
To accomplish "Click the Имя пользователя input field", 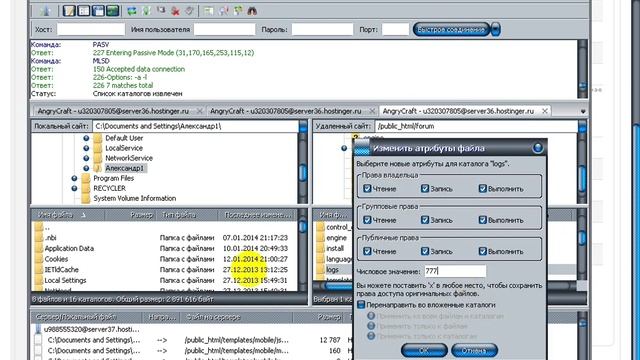I will (x=224, y=29).
